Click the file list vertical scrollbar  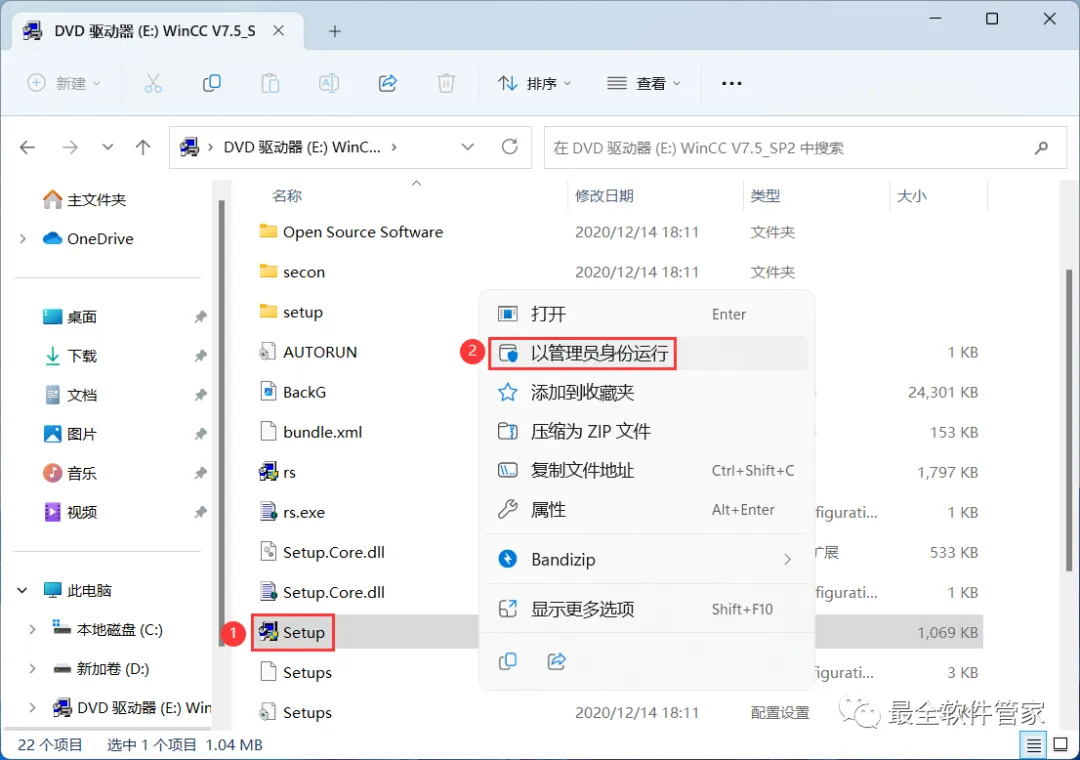[1068, 420]
